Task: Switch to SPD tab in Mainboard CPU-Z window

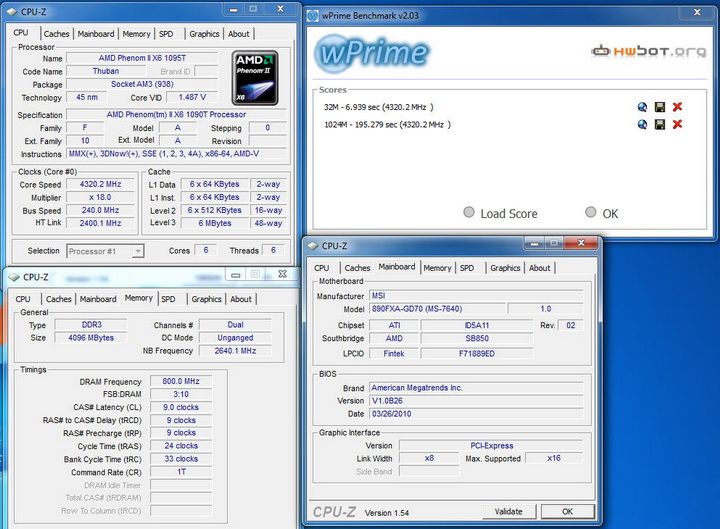Action: pyautogui.click(x=467, y=268)
